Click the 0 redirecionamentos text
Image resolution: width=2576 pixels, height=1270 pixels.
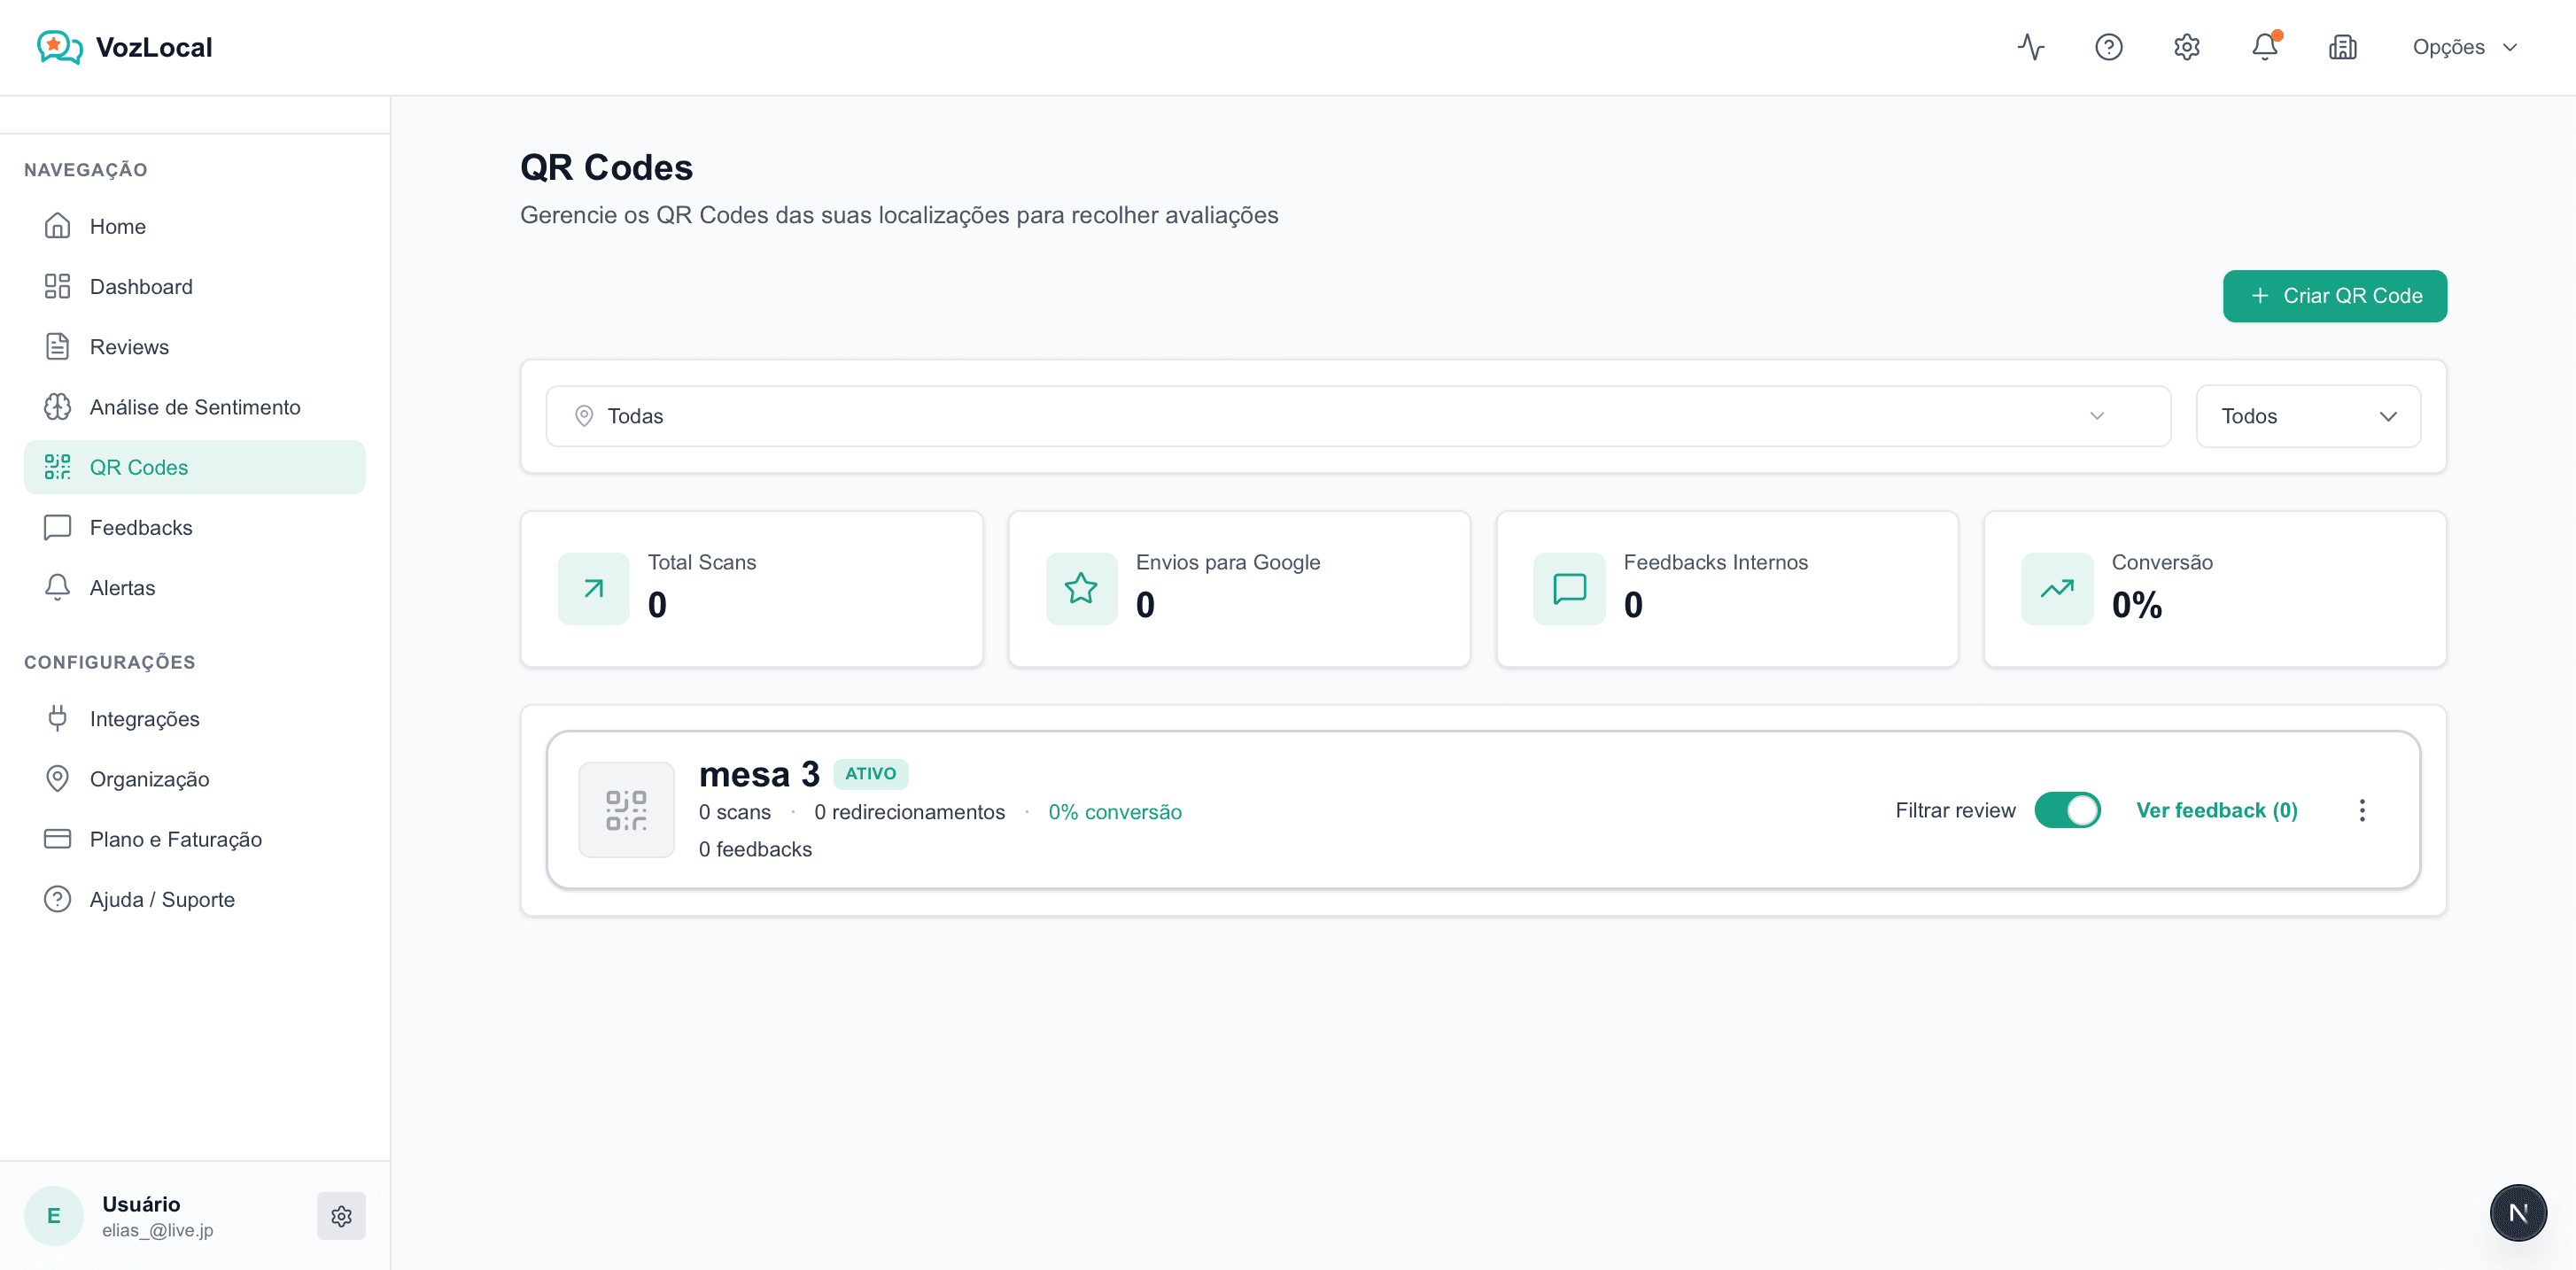[909, 812]
